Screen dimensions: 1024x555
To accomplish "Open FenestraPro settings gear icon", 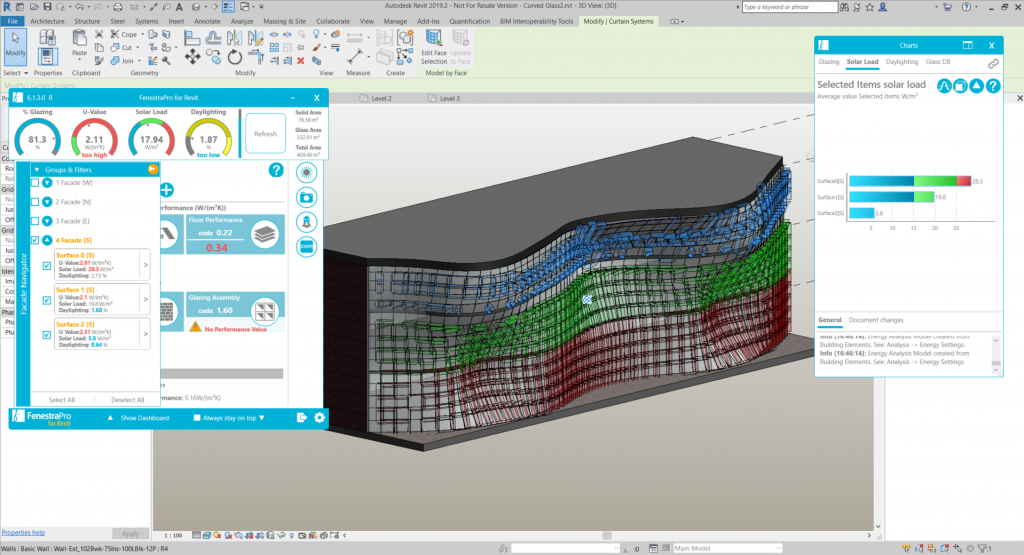I will 319,417.
